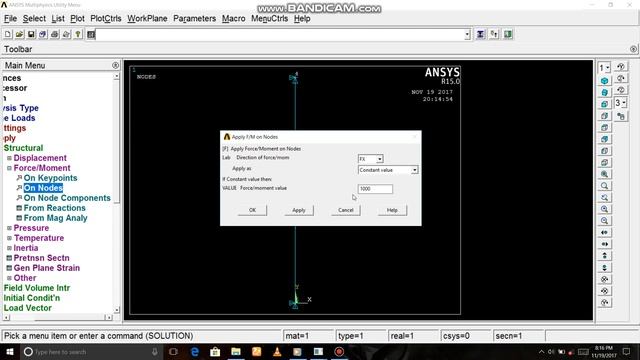Select the Front View icon

point(605,104)
